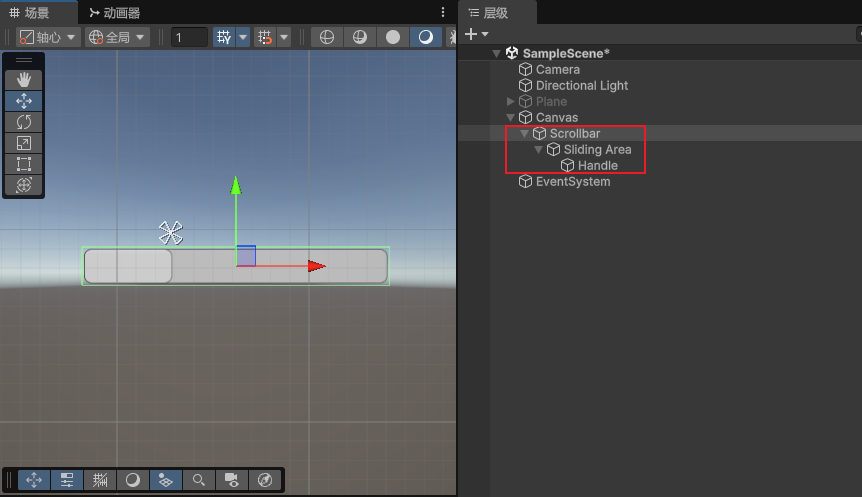Click the scrollbar handle in scene view
This screenshot has height=497, width=862.
click(128, 266)
